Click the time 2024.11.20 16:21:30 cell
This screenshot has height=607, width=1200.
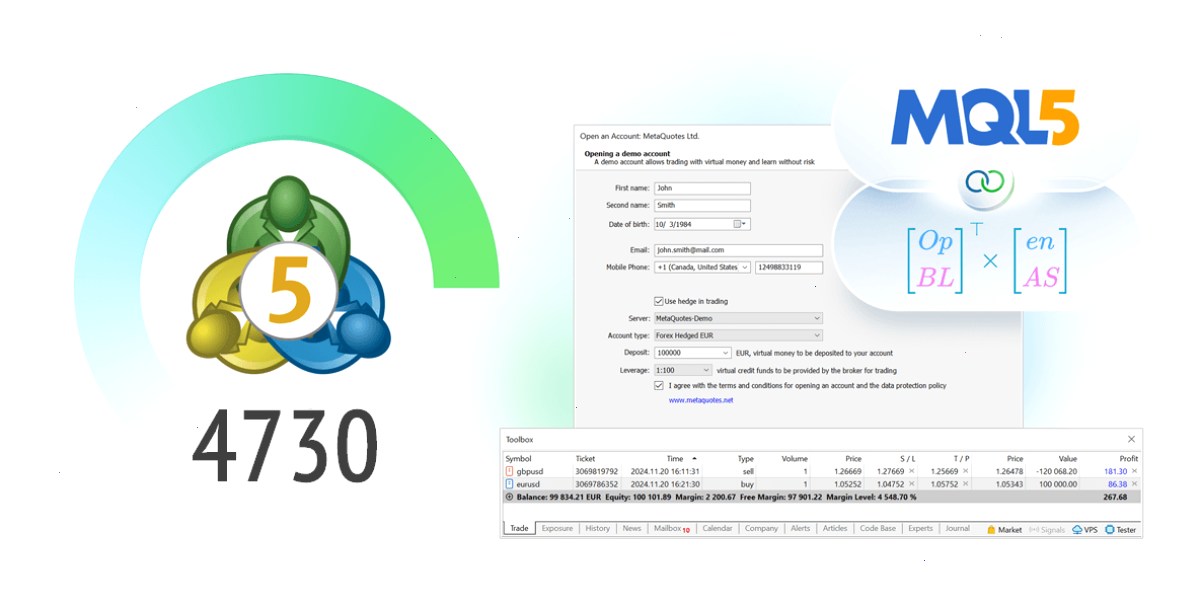pos(664,484)
